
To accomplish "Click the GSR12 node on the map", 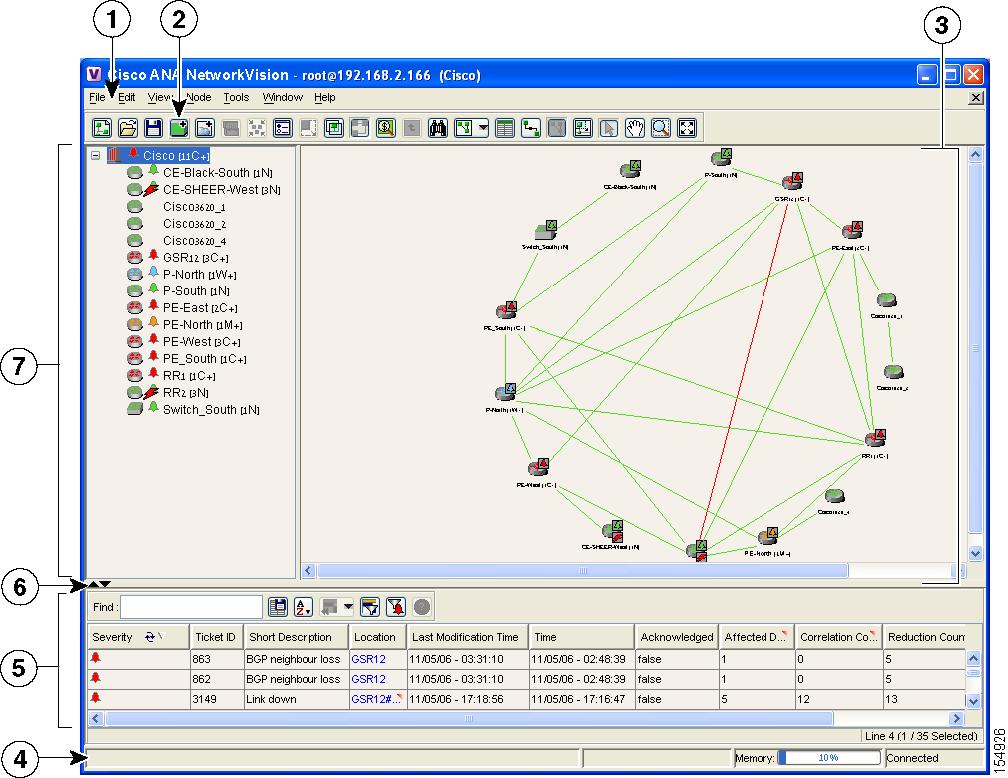I will (793, 181).
